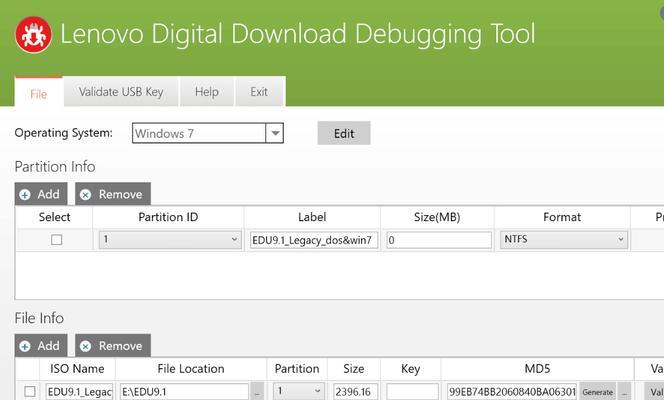Click the Edit button
Screen dimensions: 664x400
click(x=344, y=133)
